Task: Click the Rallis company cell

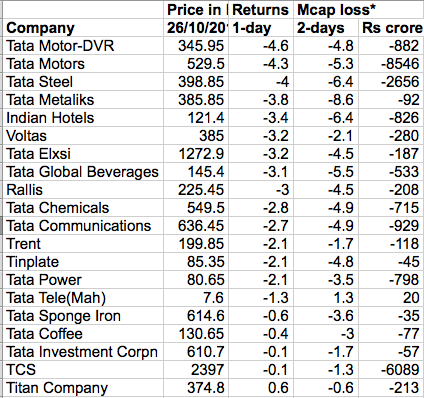Action: pyautogui.click(x=83, y=190)
